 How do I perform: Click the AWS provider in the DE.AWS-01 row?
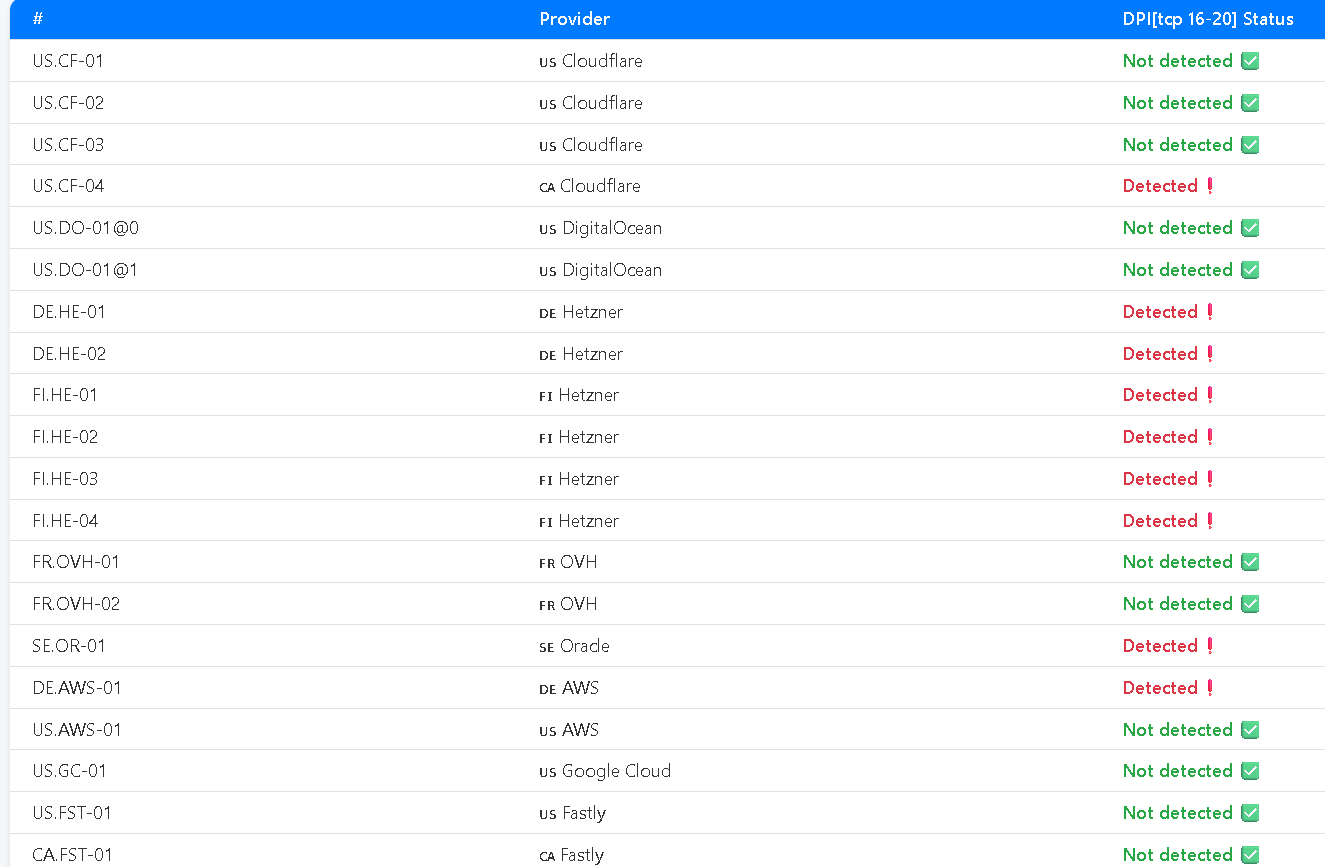pos(569,688)
